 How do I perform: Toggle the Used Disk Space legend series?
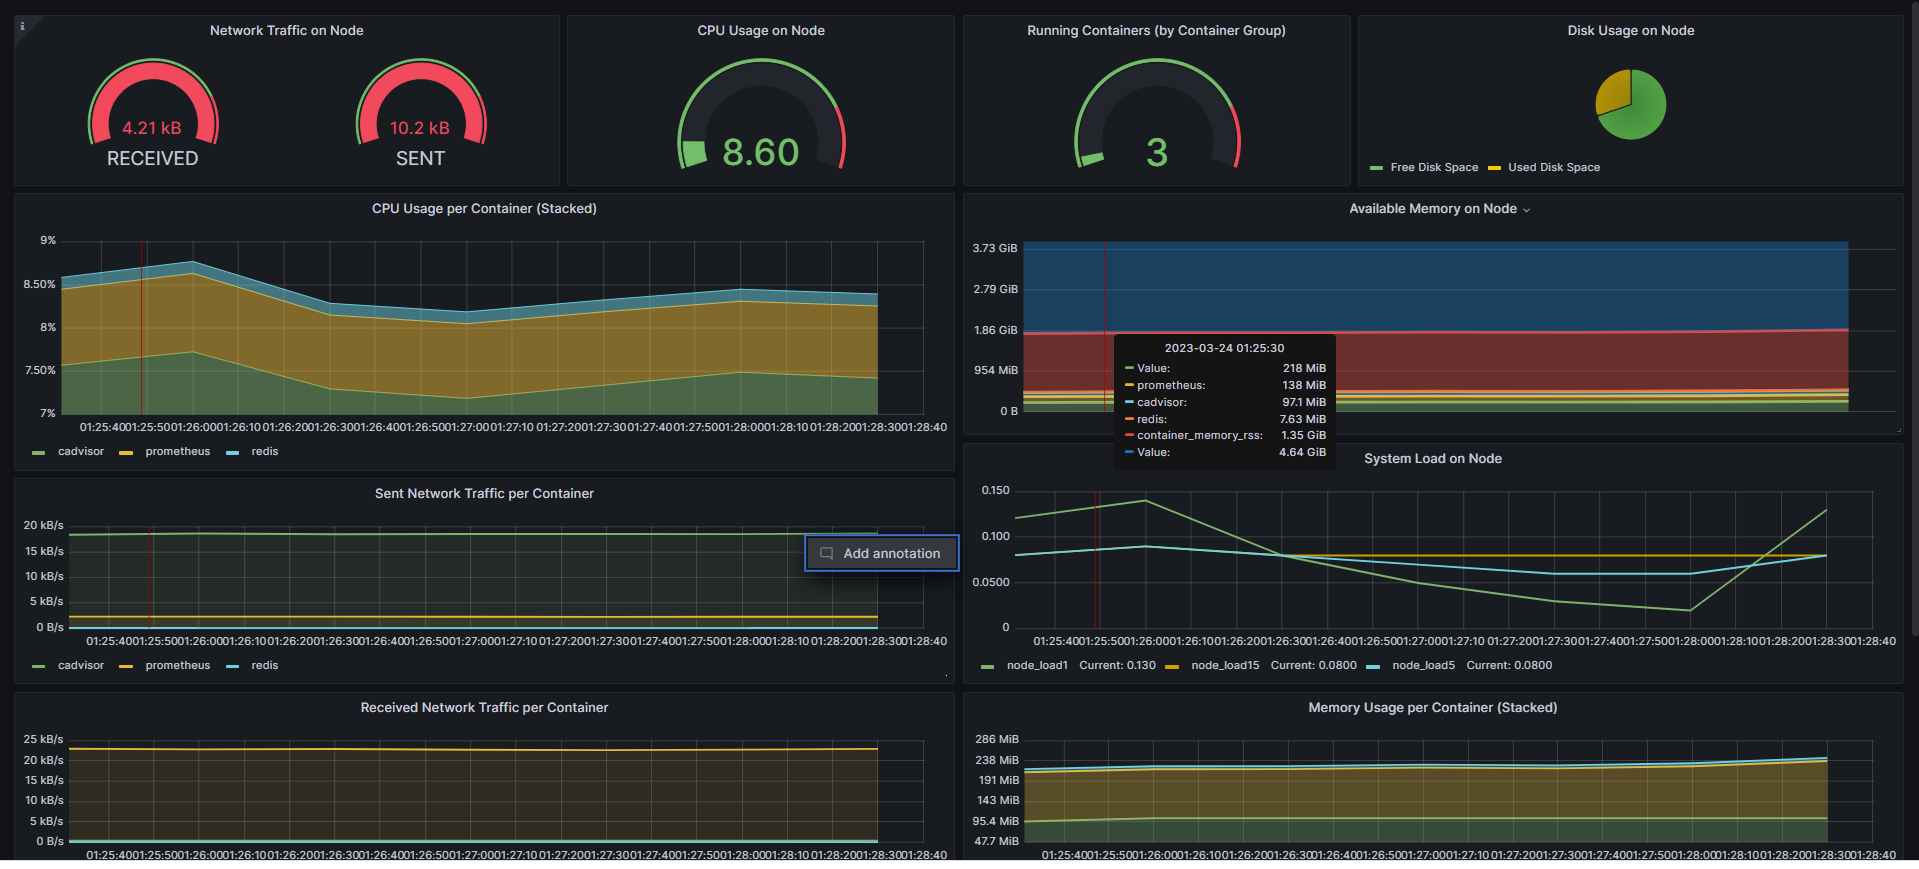click(1554, 168)
